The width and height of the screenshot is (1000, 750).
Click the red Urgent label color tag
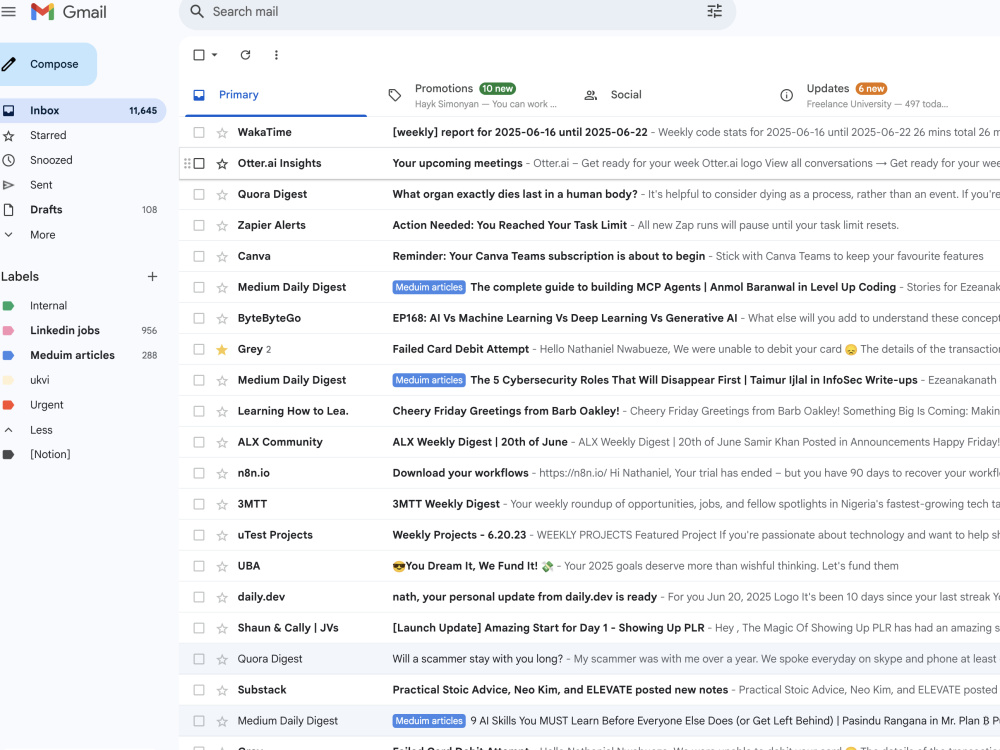8,405
